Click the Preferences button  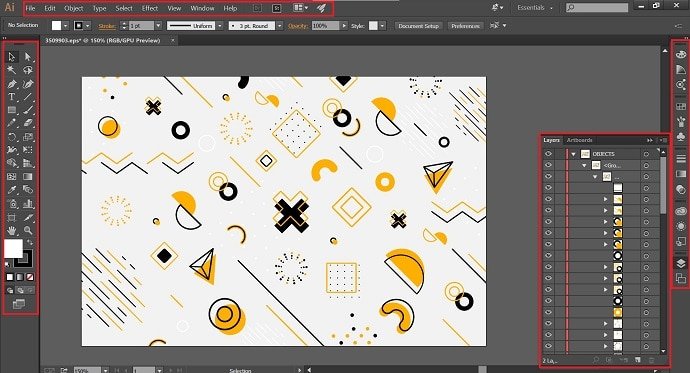[465, 26]
